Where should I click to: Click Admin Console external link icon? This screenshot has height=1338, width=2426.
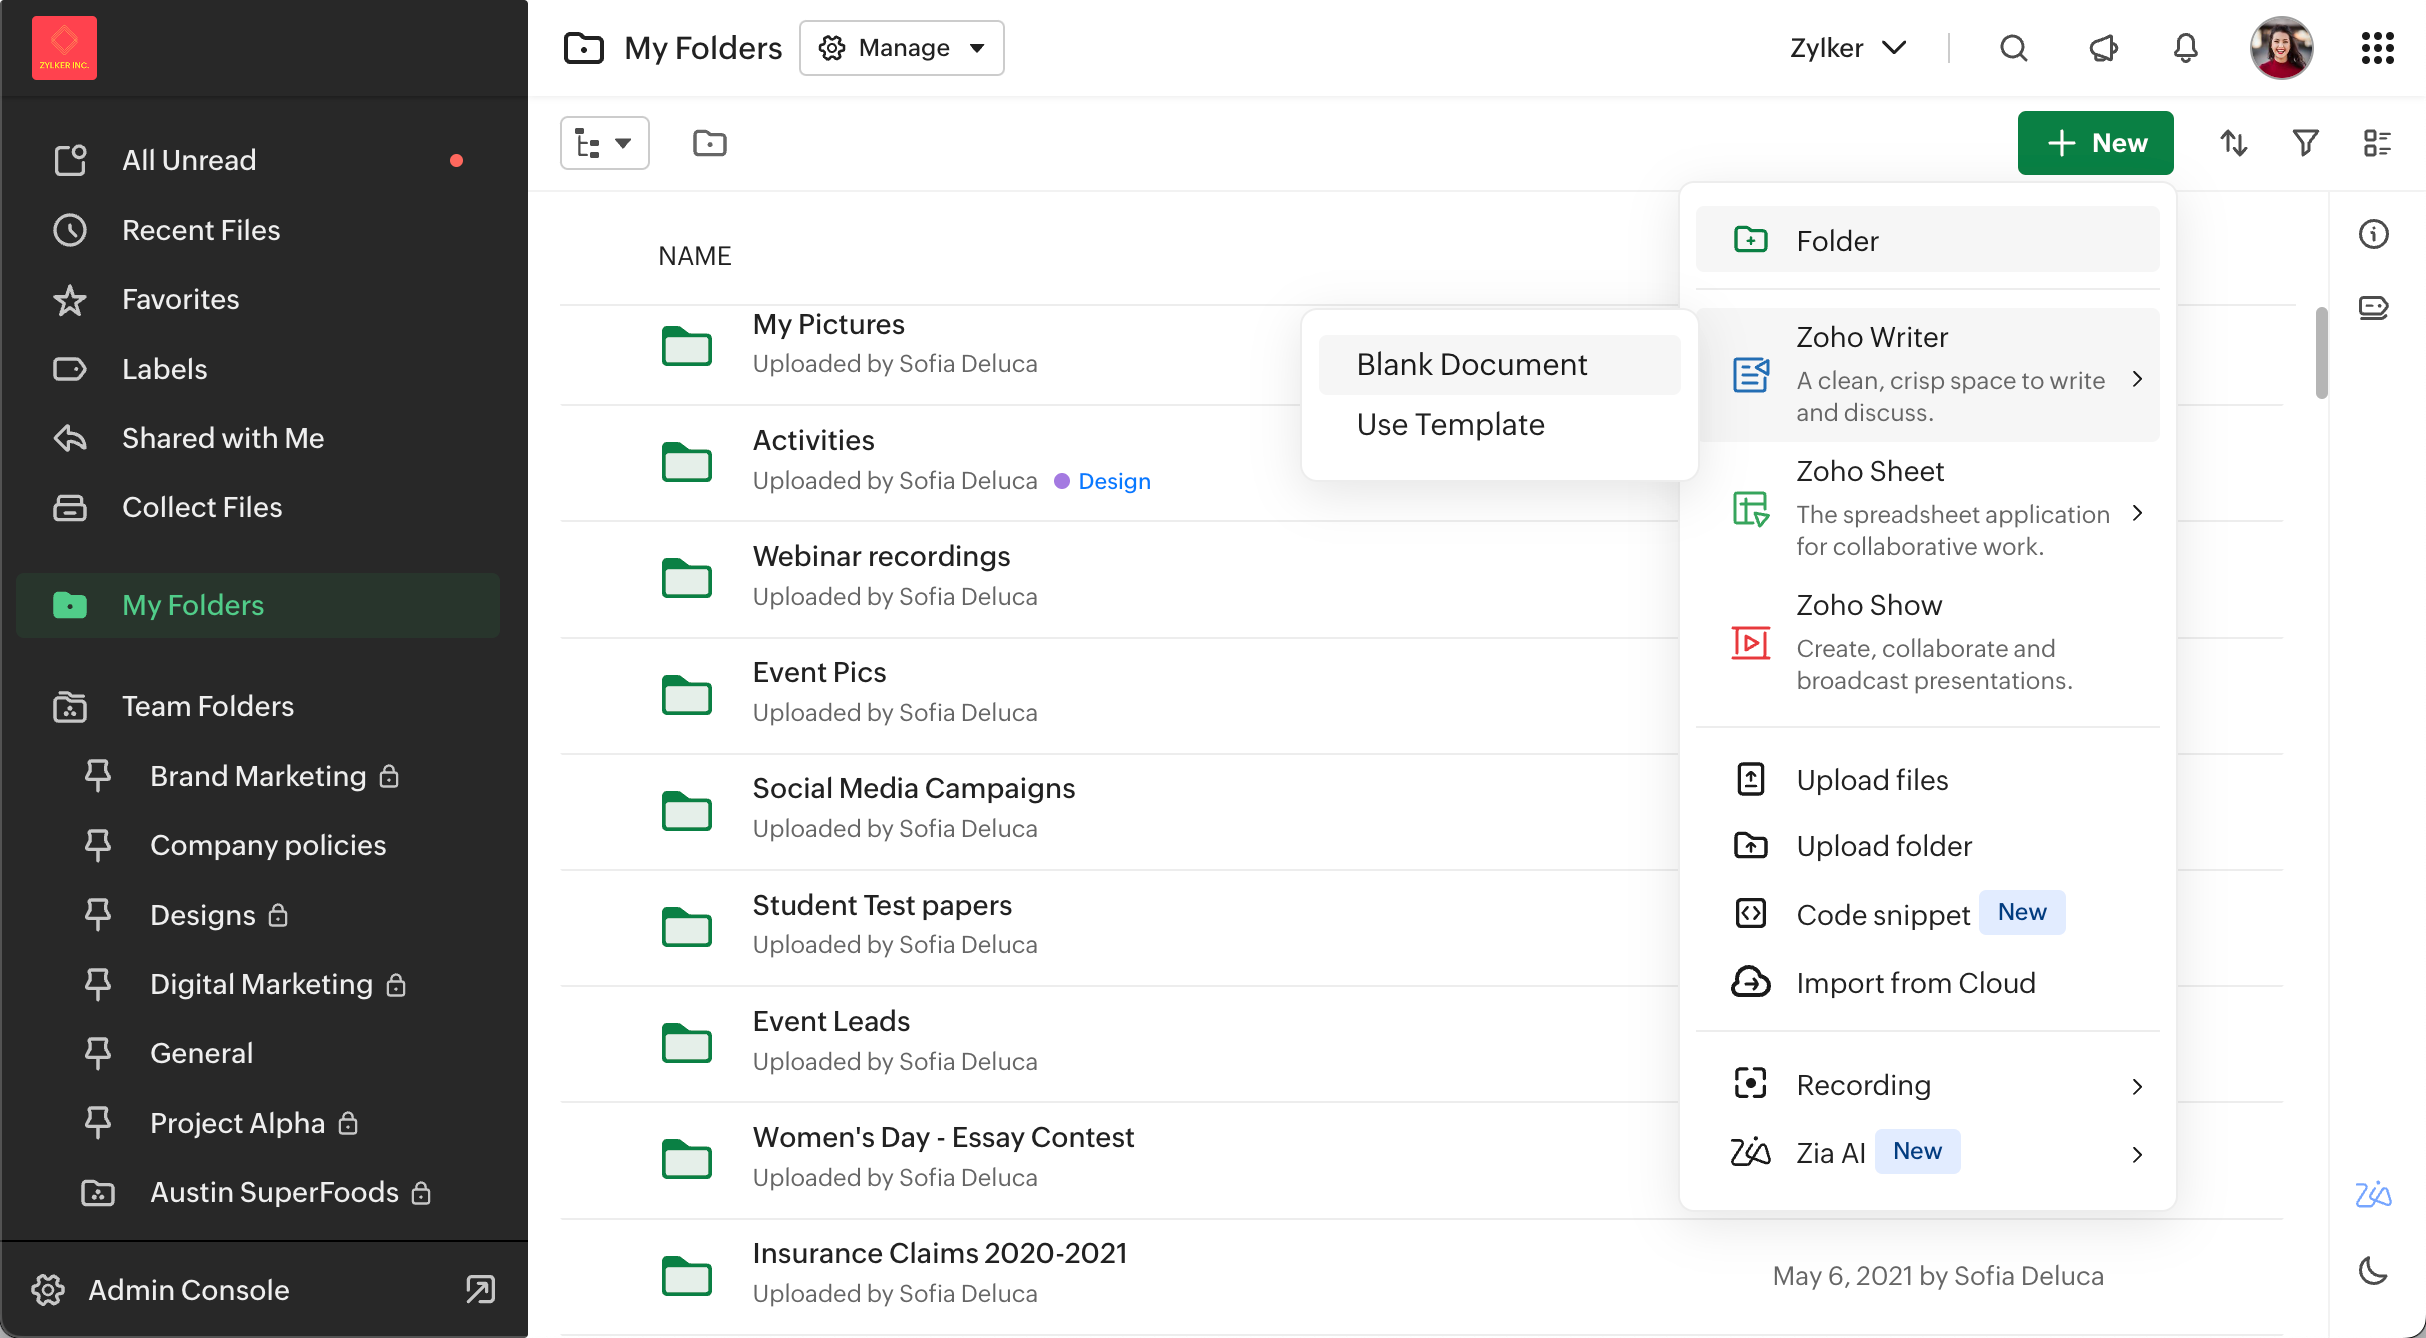(x=480, y=1290)
